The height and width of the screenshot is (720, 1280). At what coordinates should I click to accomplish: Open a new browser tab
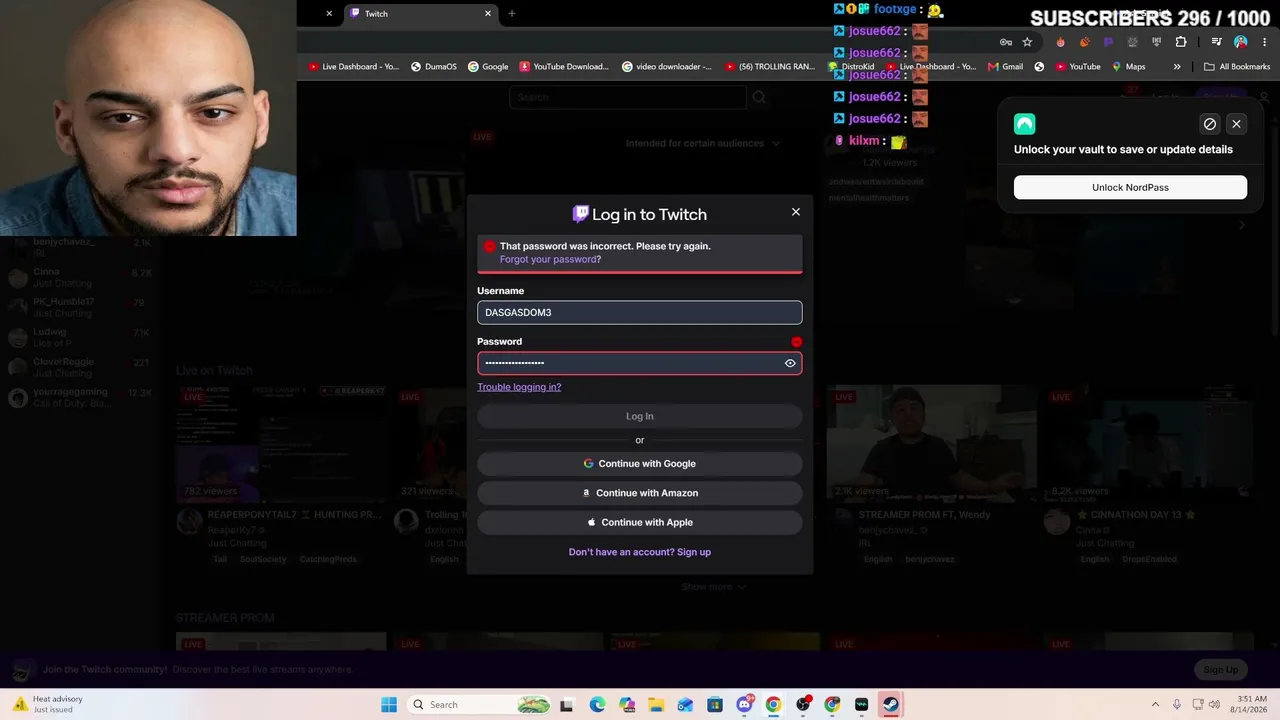click(512, 14)
